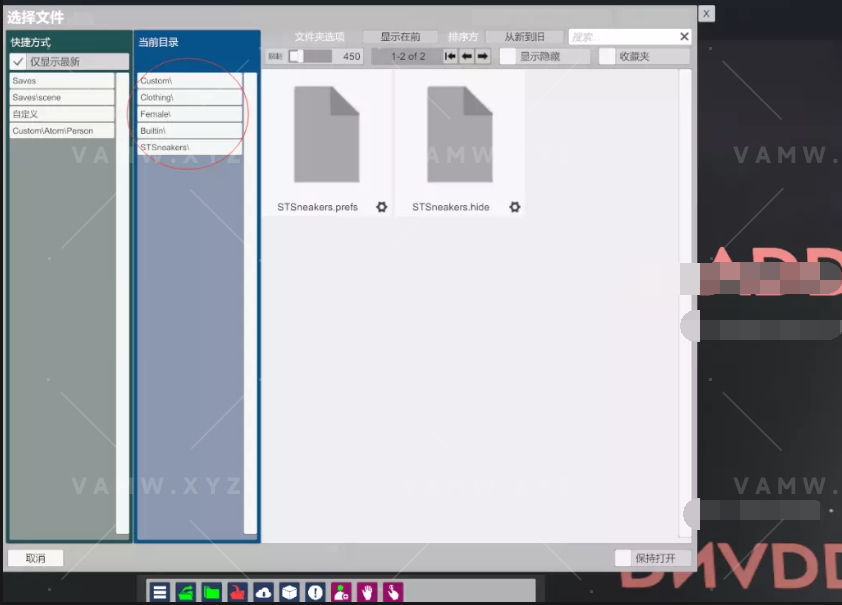Enable the 保持打开 checkbox
This screenshot has height=605, width=842.
[623, 558]
